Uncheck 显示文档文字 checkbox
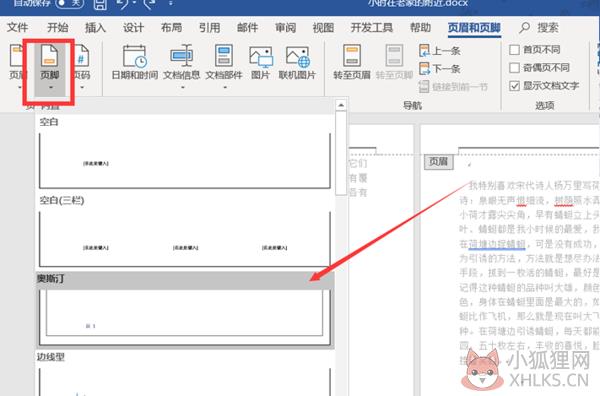Image resolution: width=600 pixels, height=396 pixels. (x=514, y=86)
